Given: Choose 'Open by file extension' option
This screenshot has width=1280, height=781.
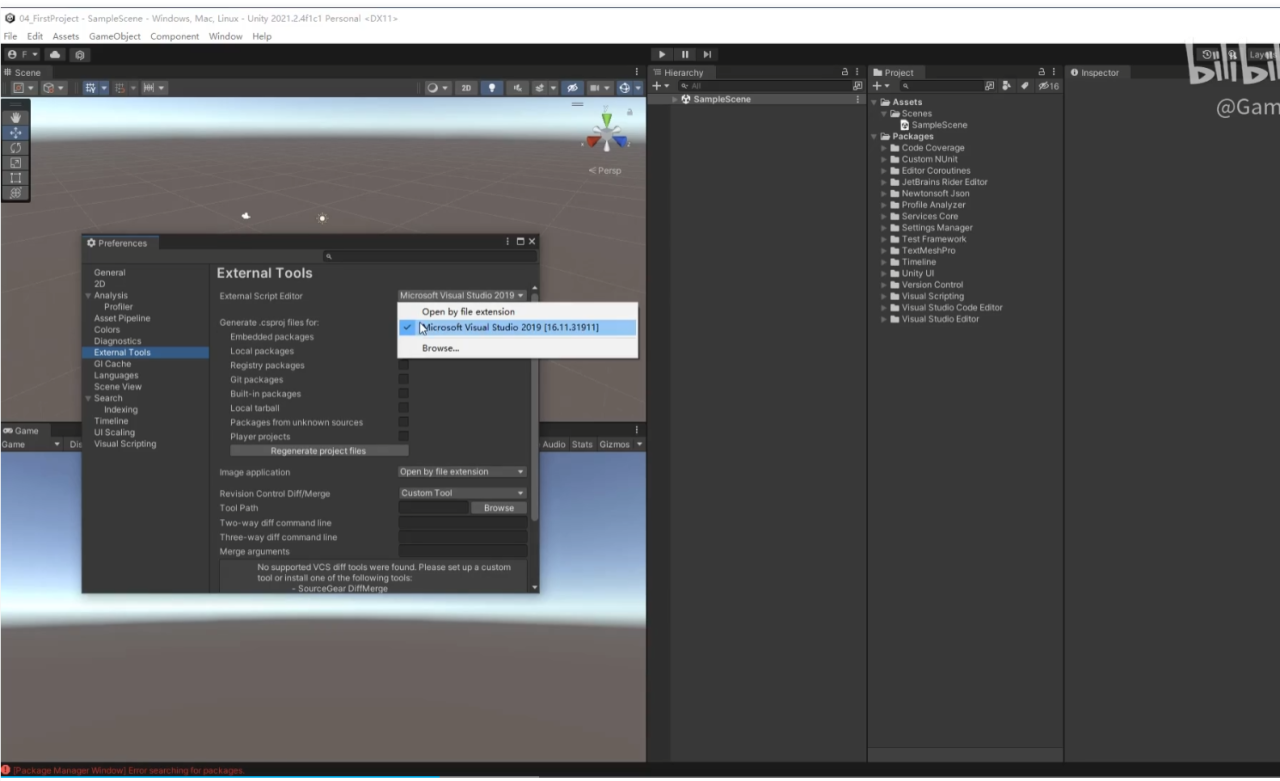Looking at the screenshot, I should (468, 312).
